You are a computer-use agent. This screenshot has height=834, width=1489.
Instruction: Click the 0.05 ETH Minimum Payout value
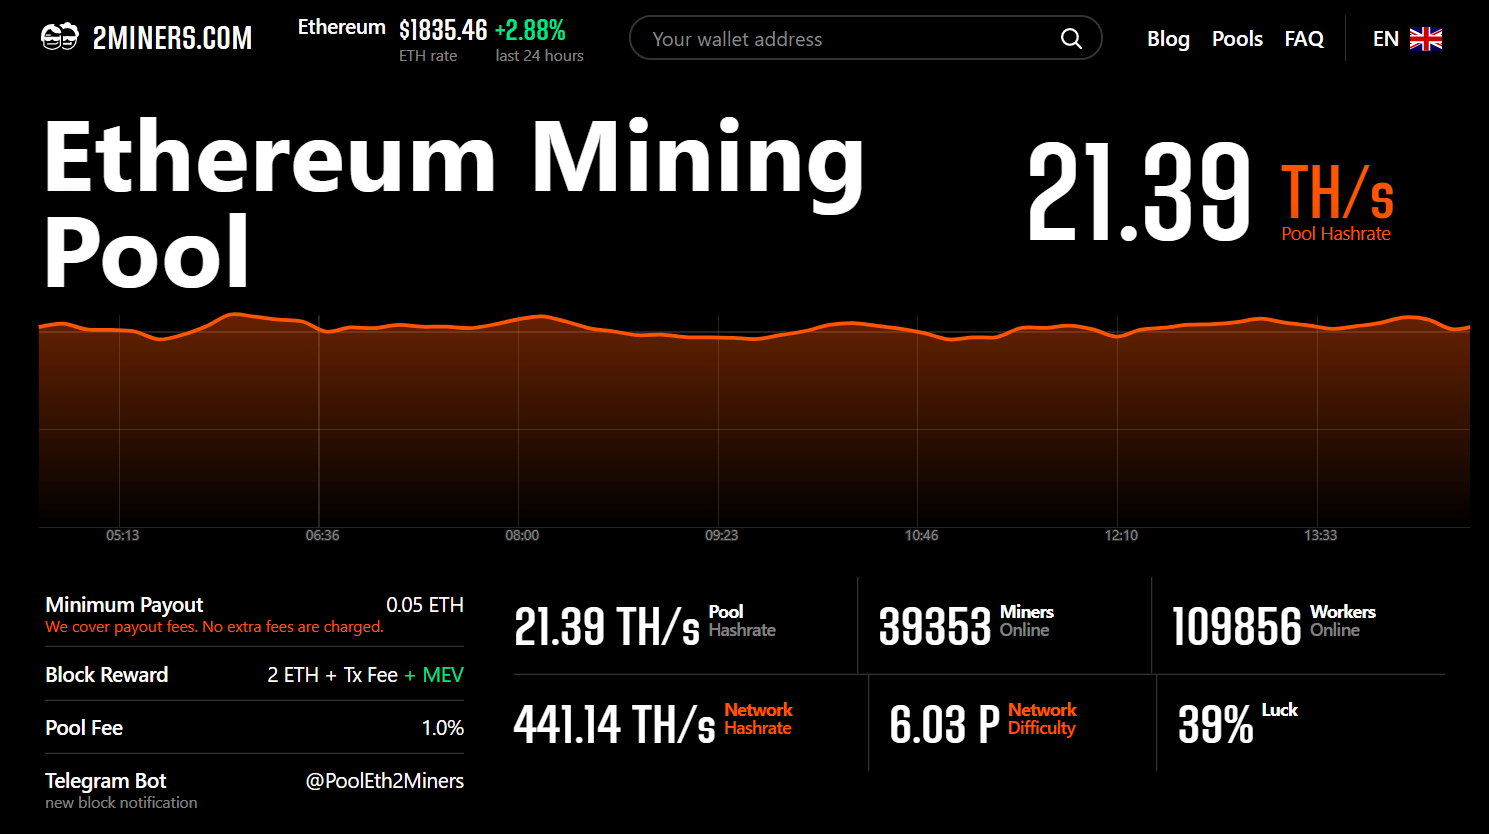[x=426, y=604]
